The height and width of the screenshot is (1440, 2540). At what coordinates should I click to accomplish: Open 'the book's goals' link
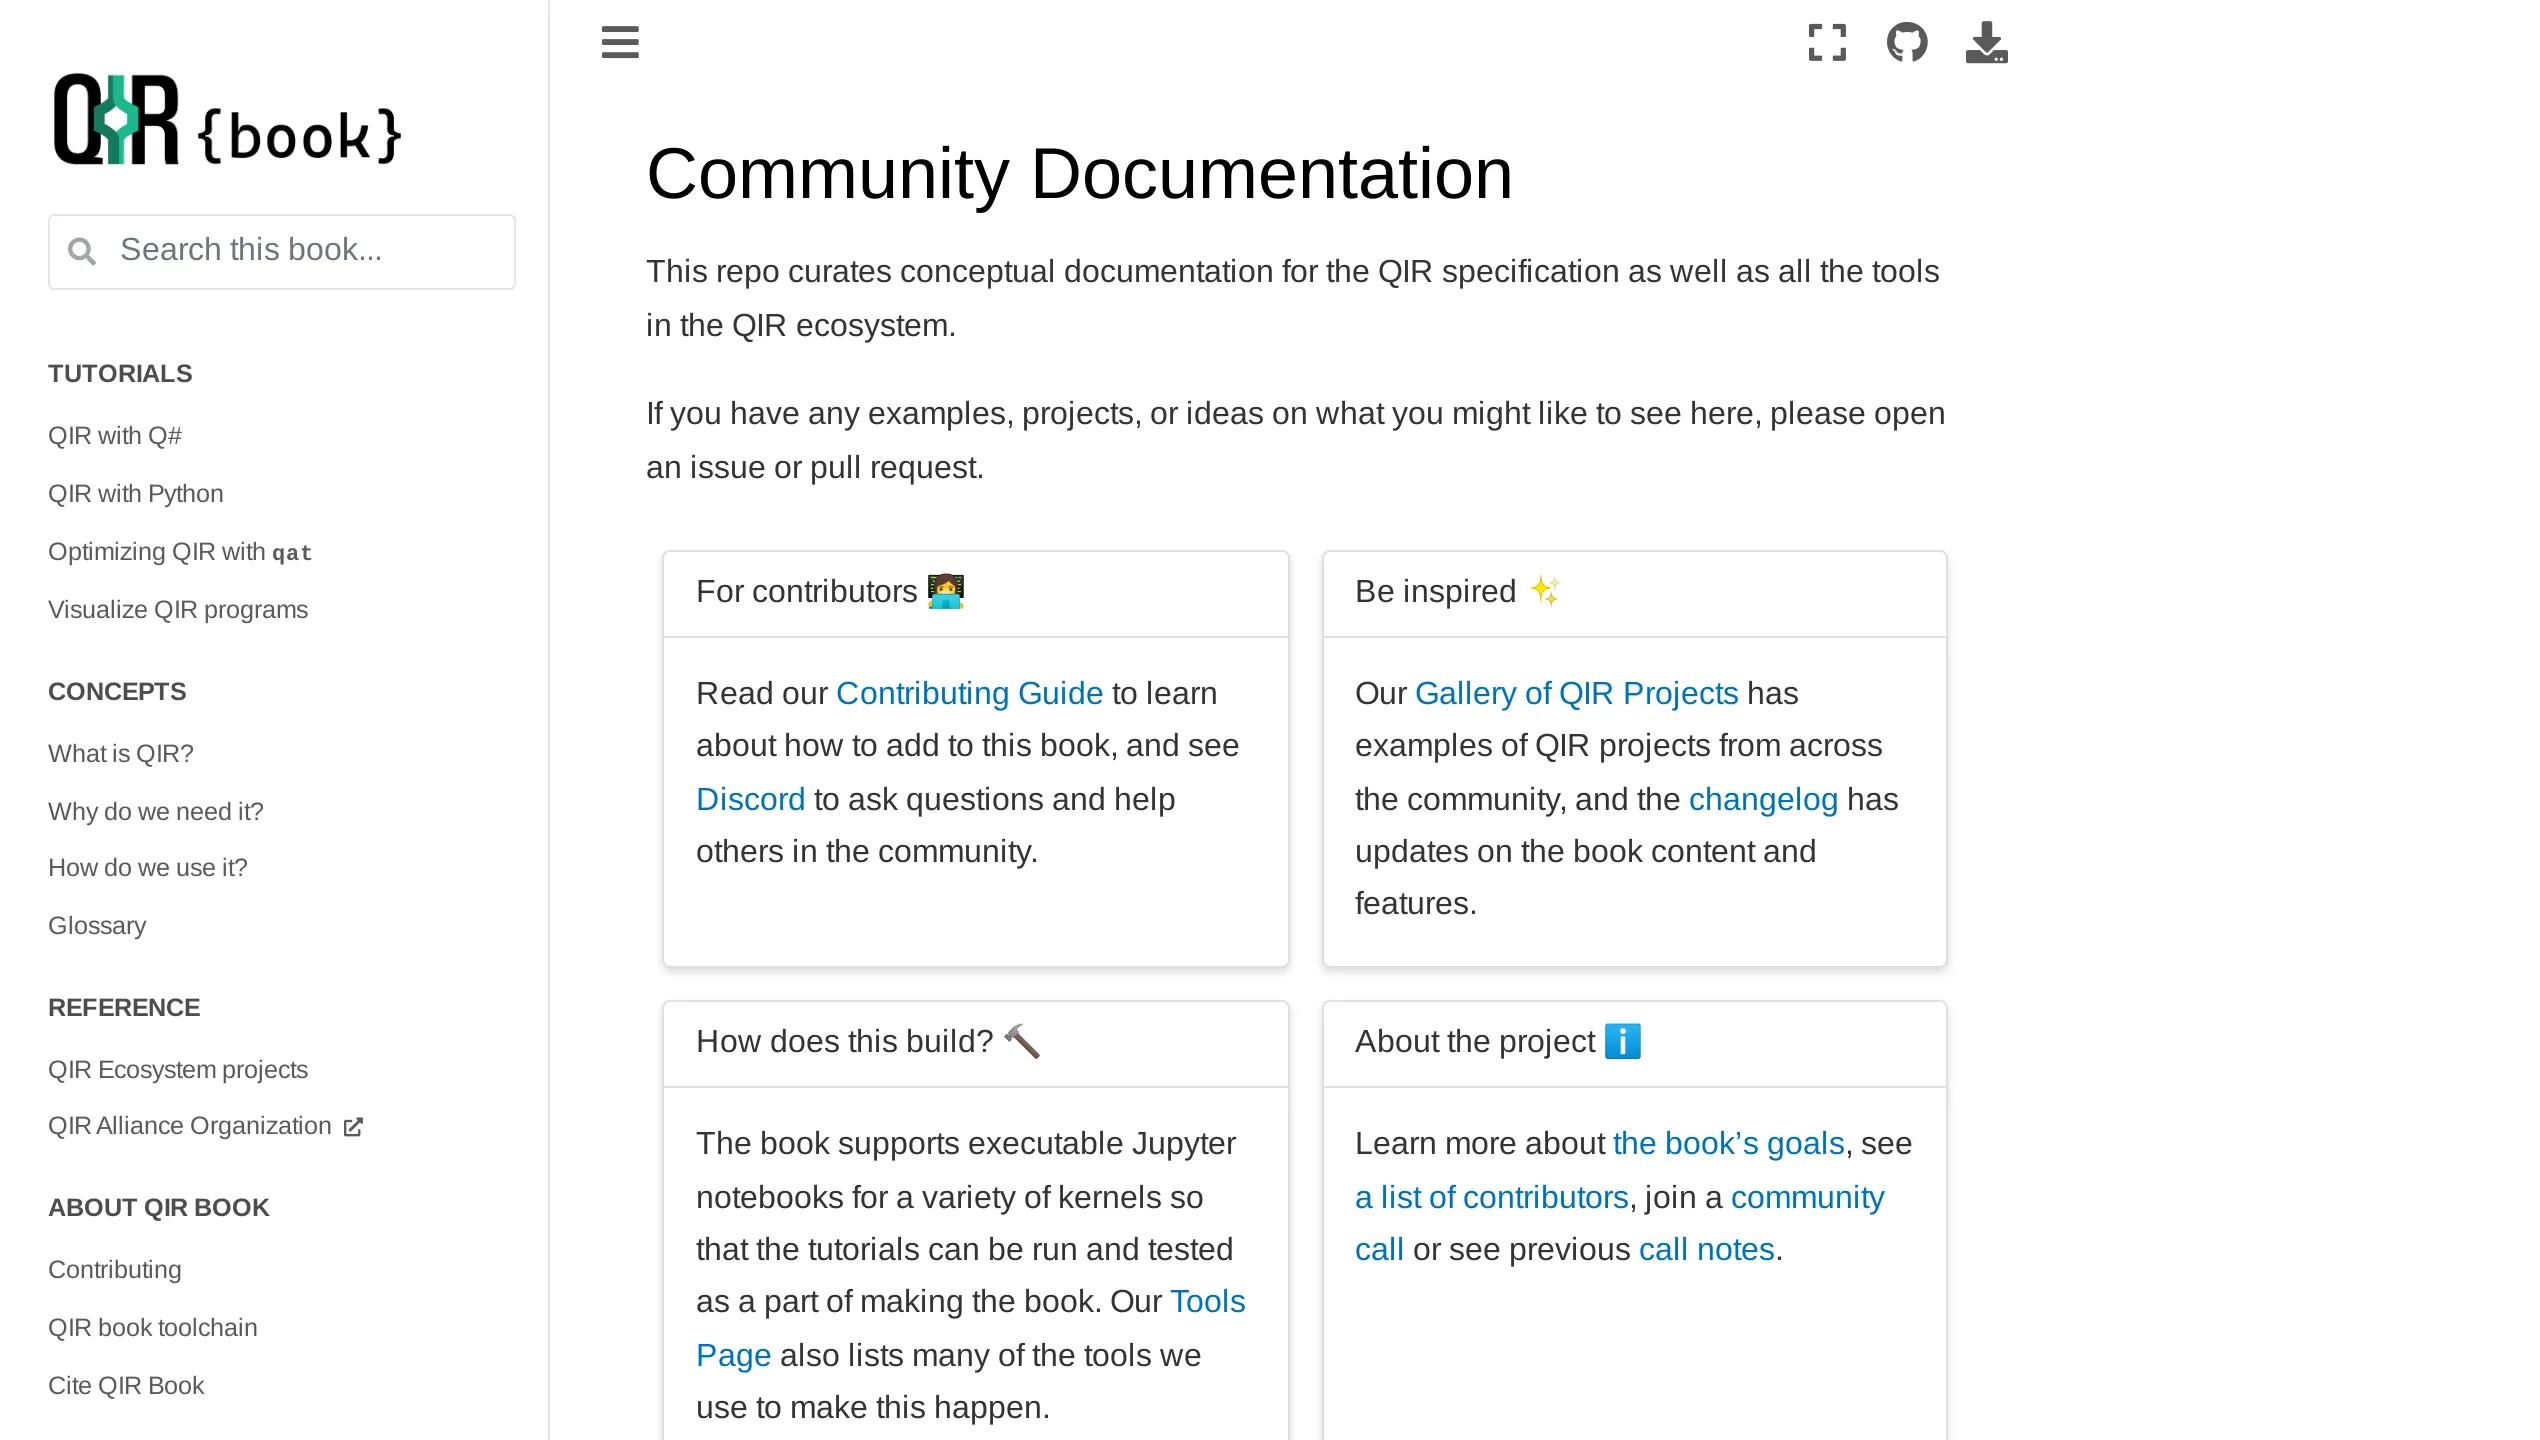(1728, 1143)
